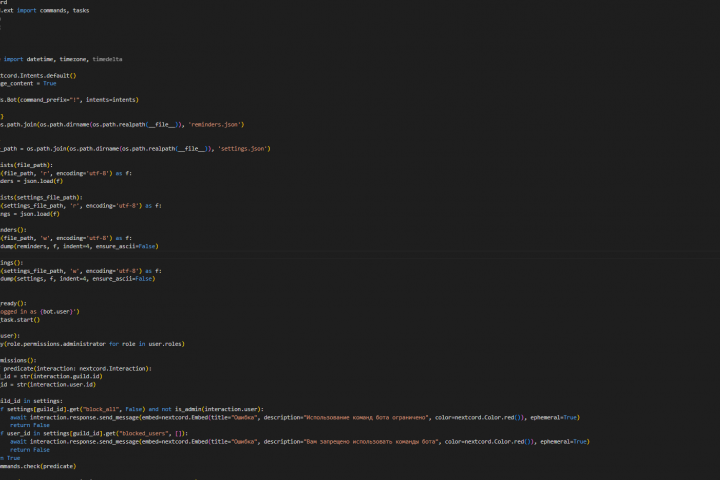
Task: Click the 'dump(settings, f' line
Action: (78, 279)
